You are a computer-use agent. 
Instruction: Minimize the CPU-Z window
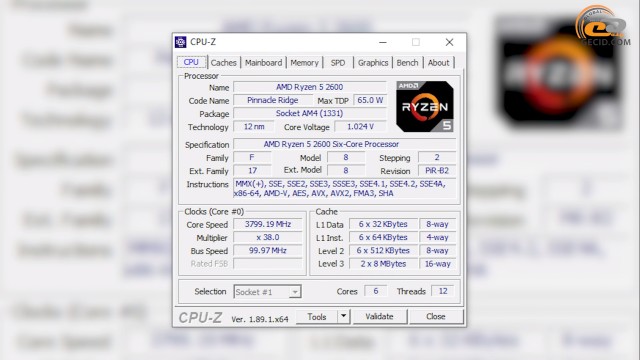click(x=382, y=42)
